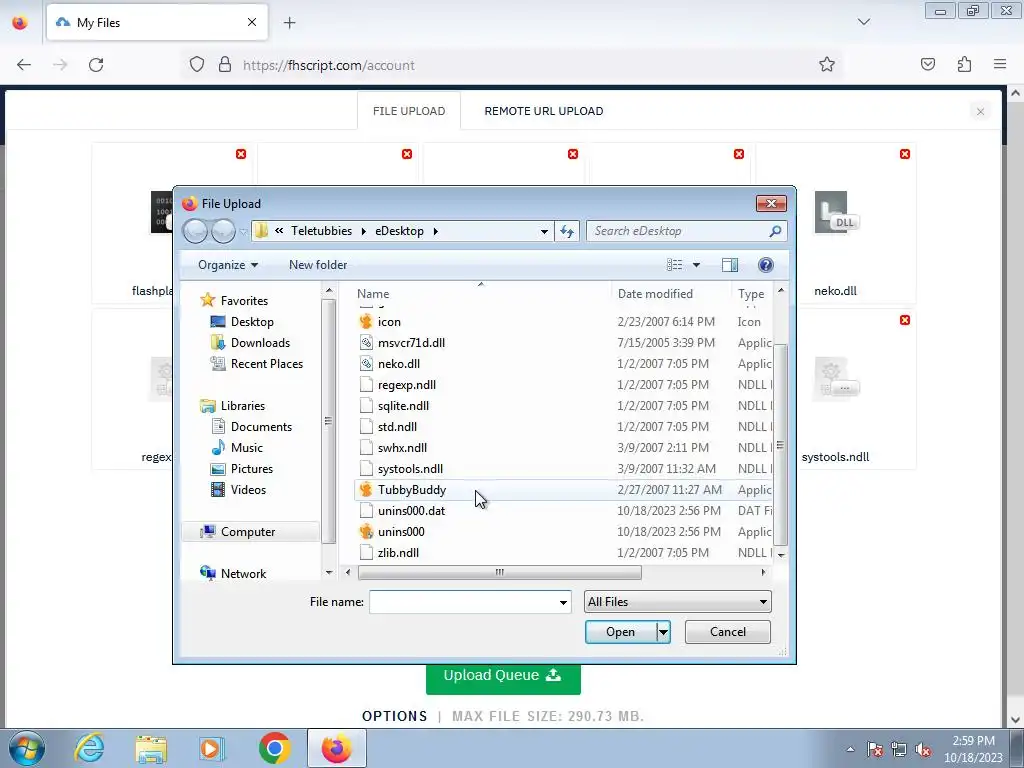Select the TubbyBuddy application file
The image size is (1024, 768).
(411, 490)
